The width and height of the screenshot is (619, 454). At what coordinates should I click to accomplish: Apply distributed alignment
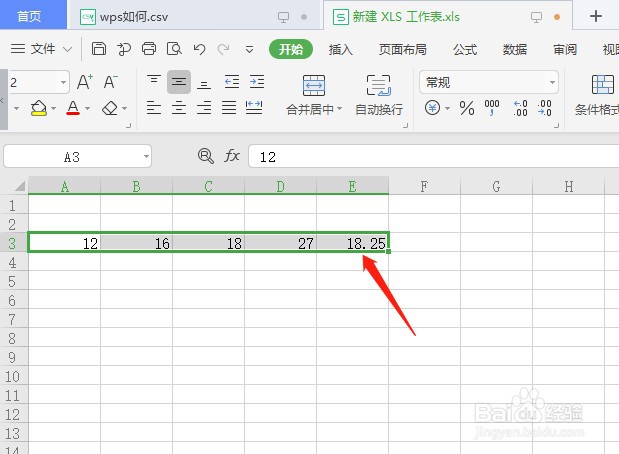pos(254,107)
